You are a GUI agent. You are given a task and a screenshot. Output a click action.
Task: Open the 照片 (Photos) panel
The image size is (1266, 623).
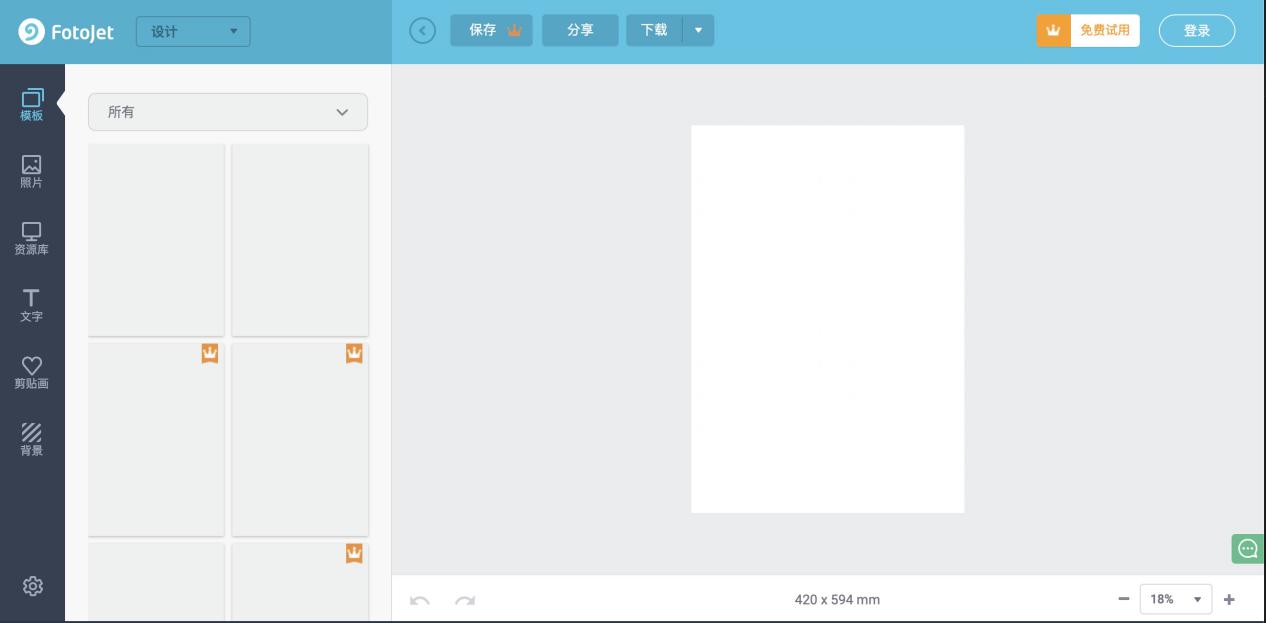pyautogui.click(x=32, y=172)
